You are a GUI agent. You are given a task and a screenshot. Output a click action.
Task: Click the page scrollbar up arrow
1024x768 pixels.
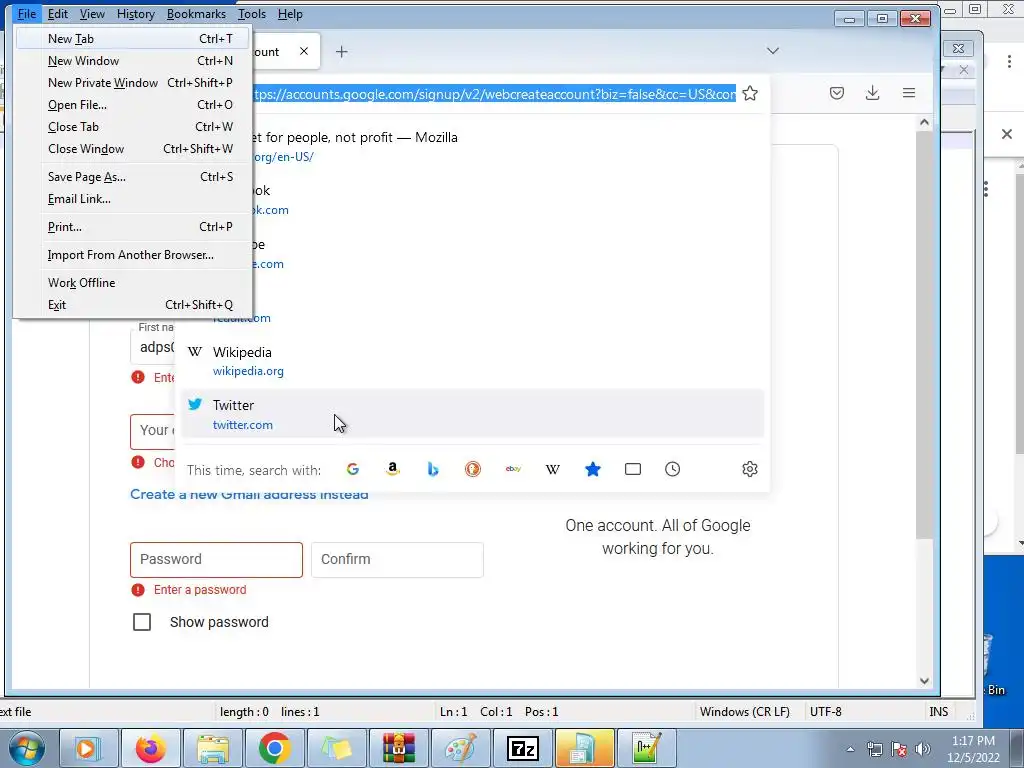click(x=924, y=122)
